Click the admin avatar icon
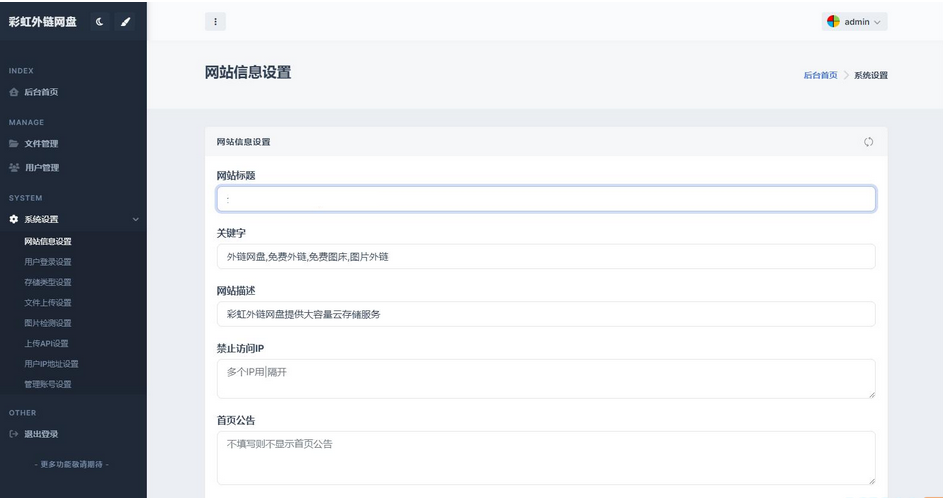This screenshot has width=943, height=498. (833, 22)
